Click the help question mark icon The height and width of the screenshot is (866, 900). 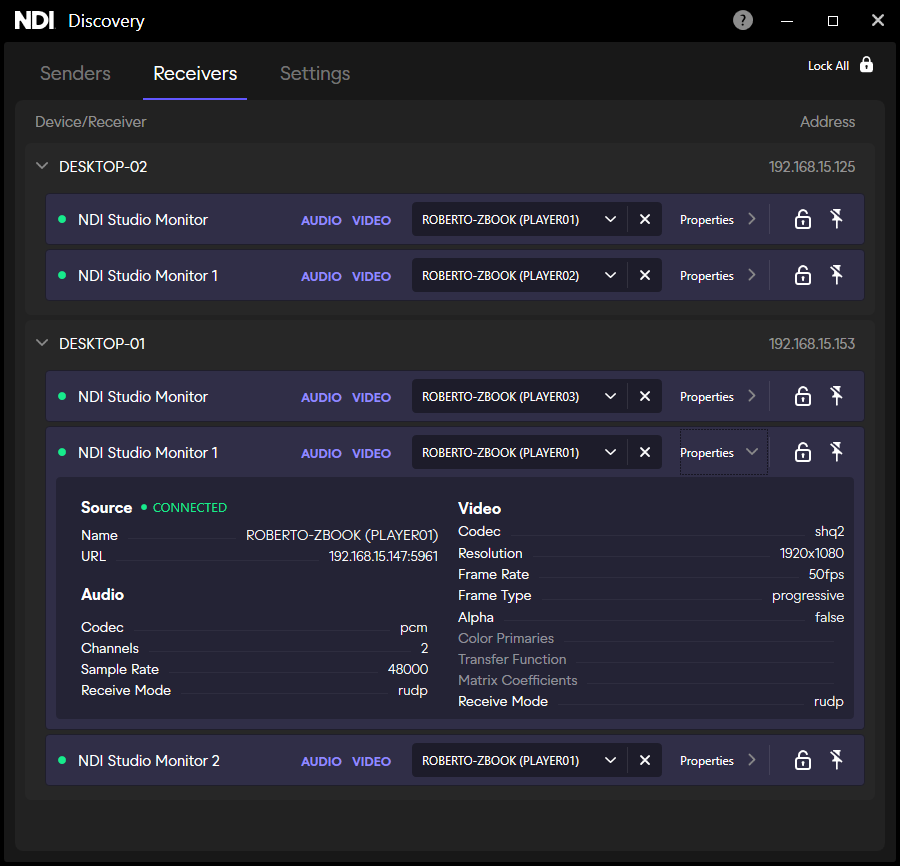point(743,20)
